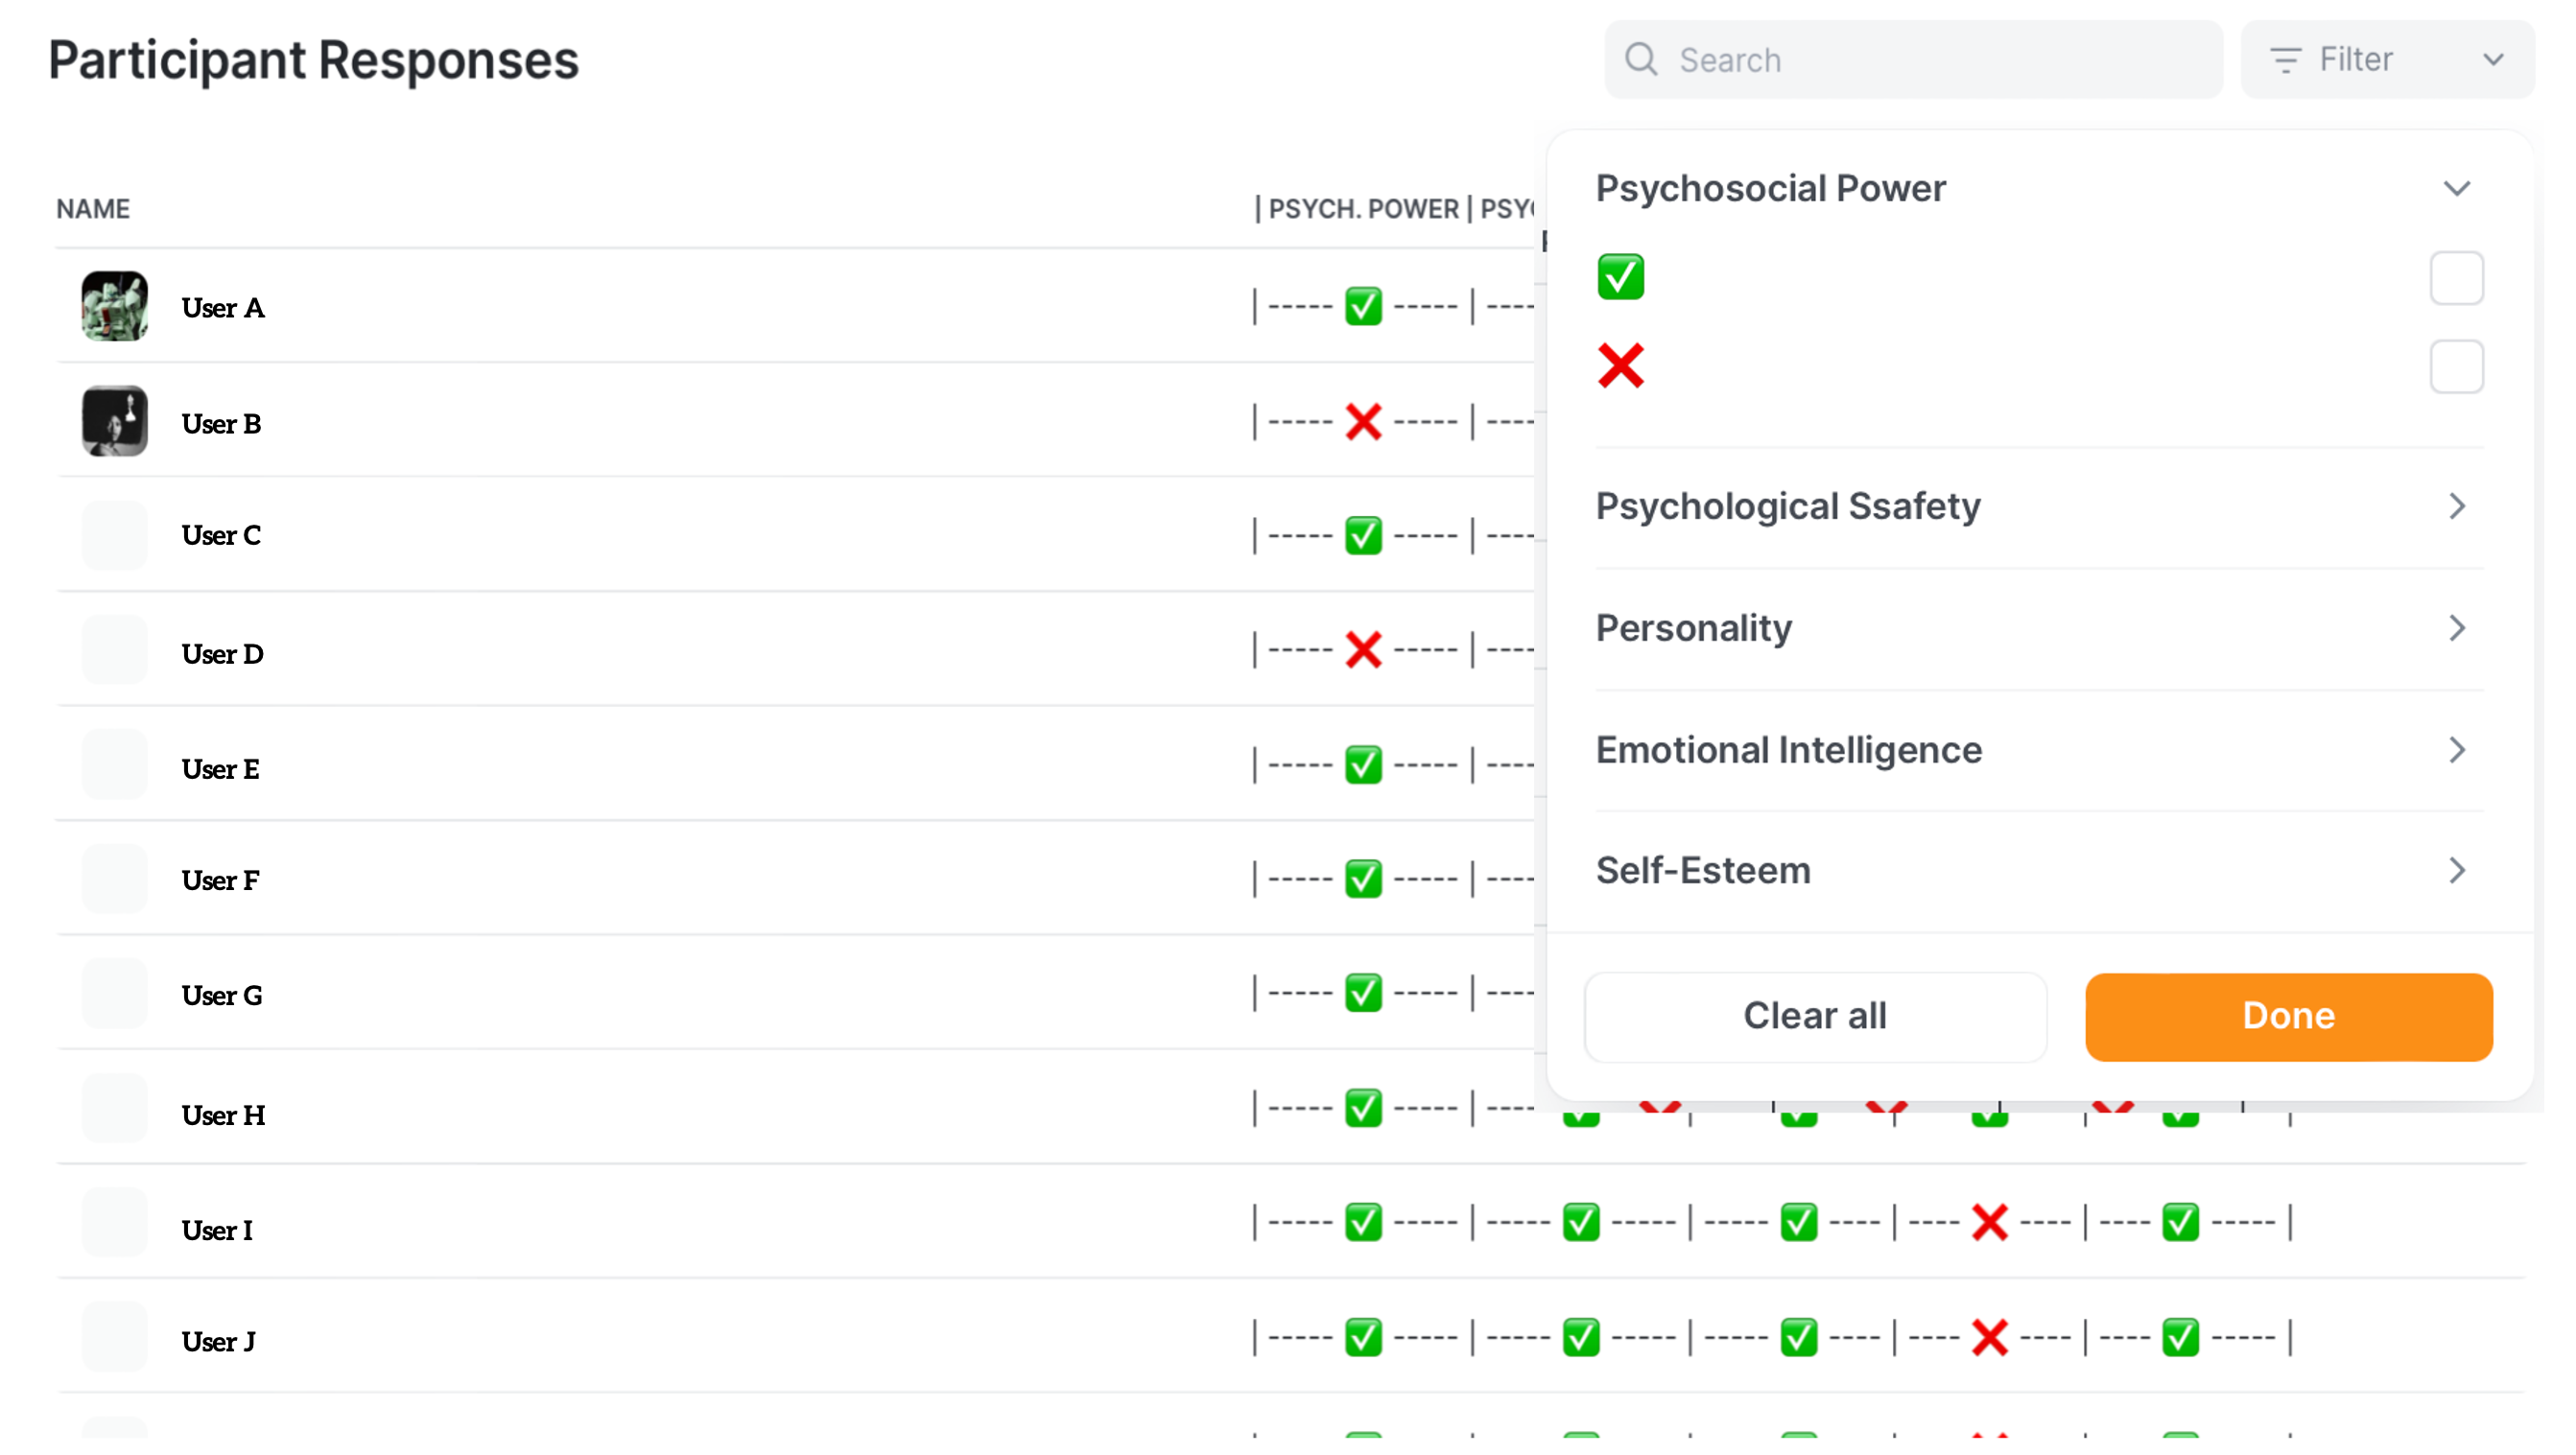Tick the red cross filter checkbox
This screenshot has height=1455, width=2576.
point(2456,367)
